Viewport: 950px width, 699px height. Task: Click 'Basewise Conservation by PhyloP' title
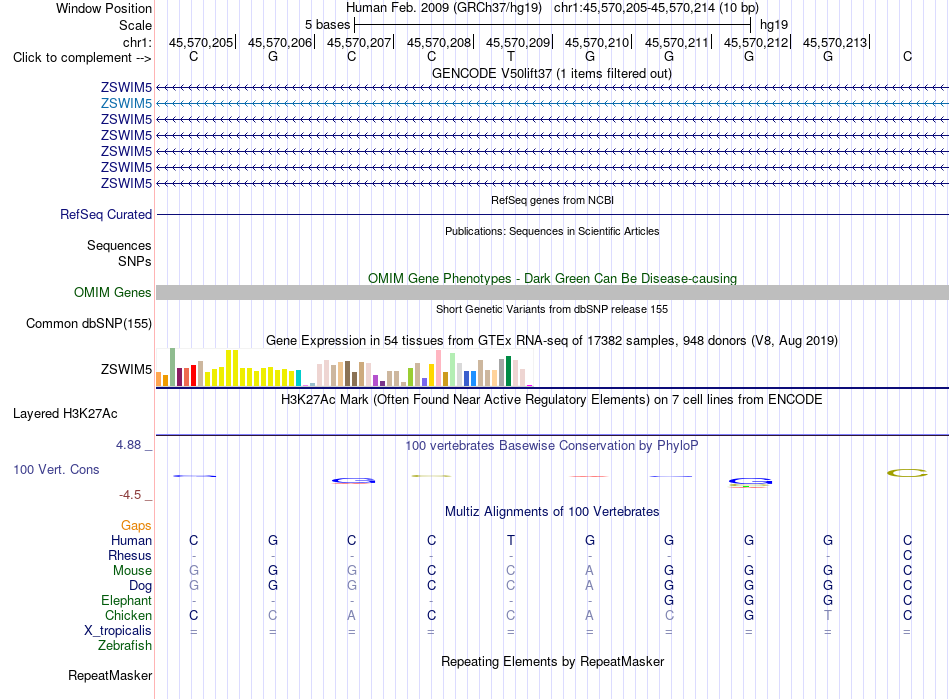551,446
